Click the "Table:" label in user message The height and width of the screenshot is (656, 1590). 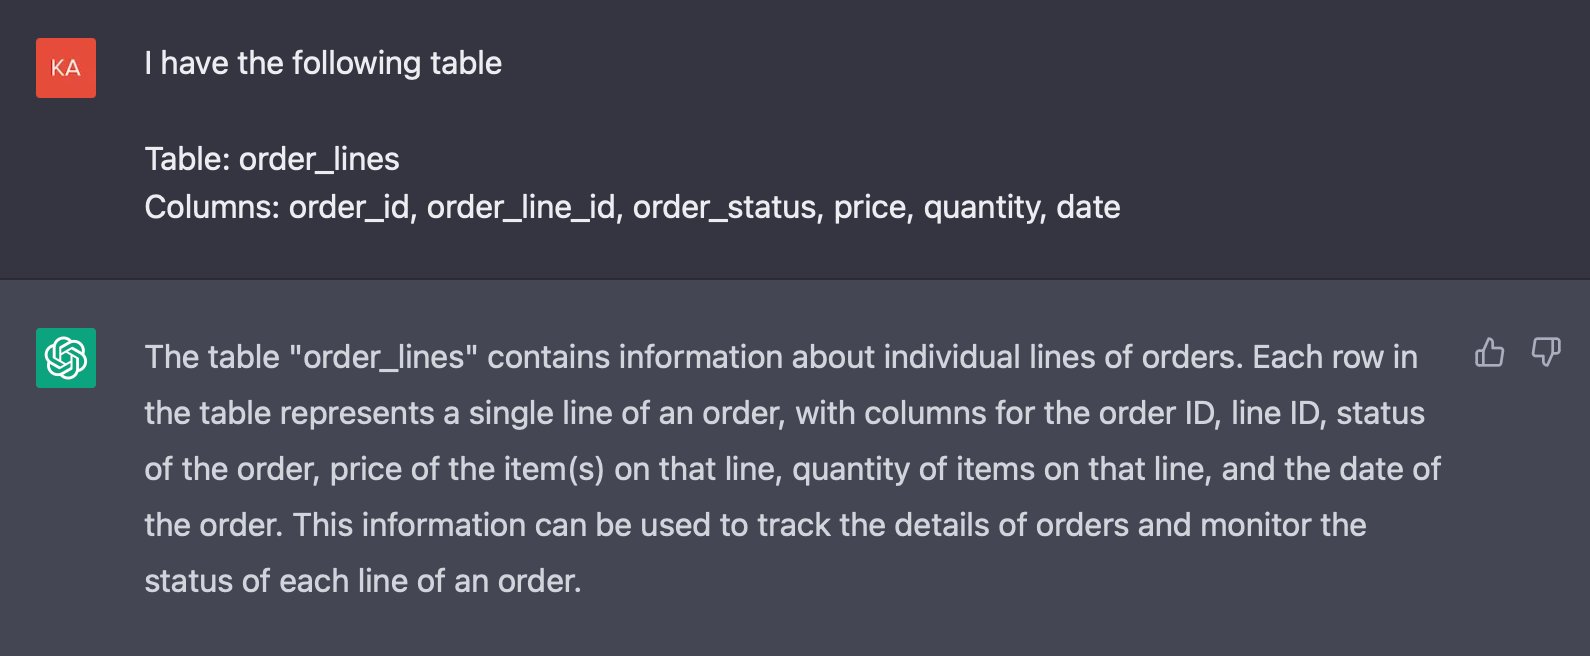(x=187, y=159)
